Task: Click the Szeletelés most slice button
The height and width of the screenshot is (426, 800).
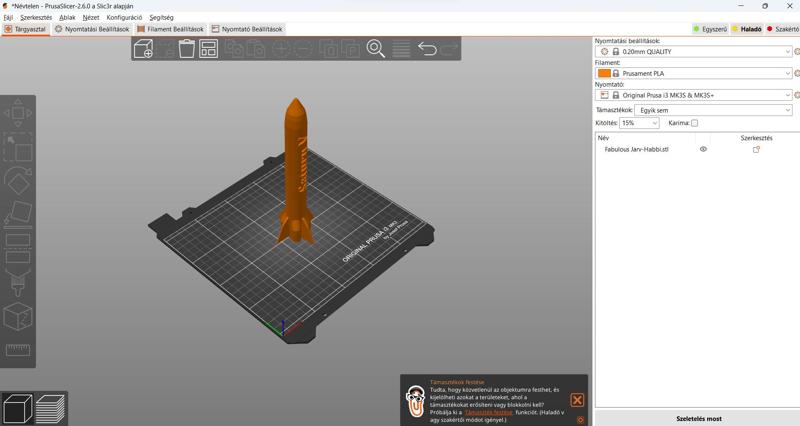Action: 698,418
